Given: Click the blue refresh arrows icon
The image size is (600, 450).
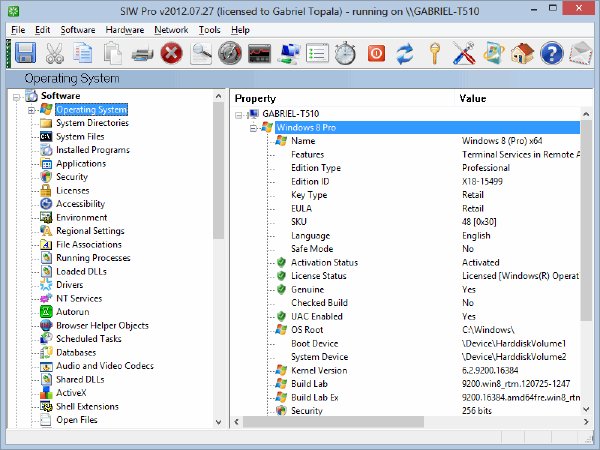Looking at the screenshot, I should click(404, 53).
